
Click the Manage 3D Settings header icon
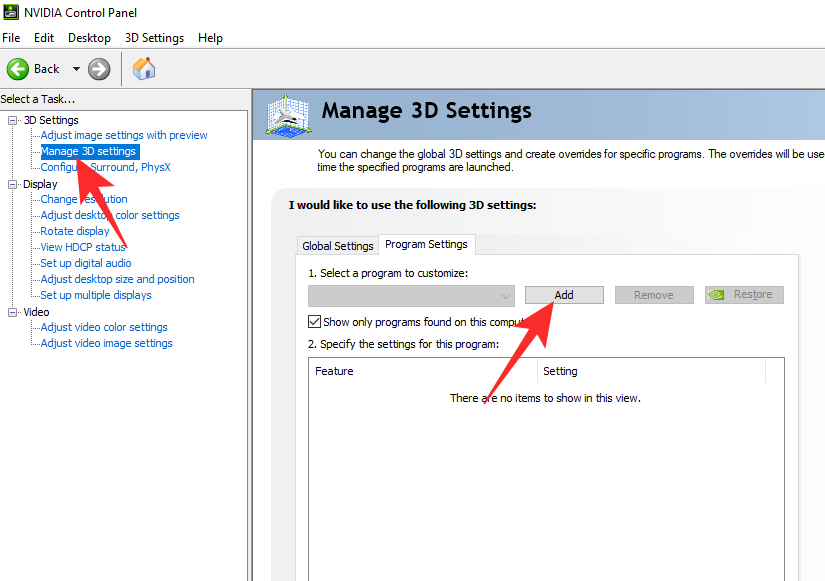click(288, 115)
